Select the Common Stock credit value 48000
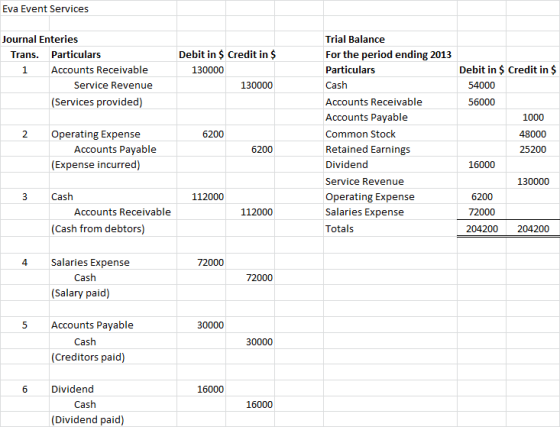Screen dimensions: 560x427 (x=533, y=134)
